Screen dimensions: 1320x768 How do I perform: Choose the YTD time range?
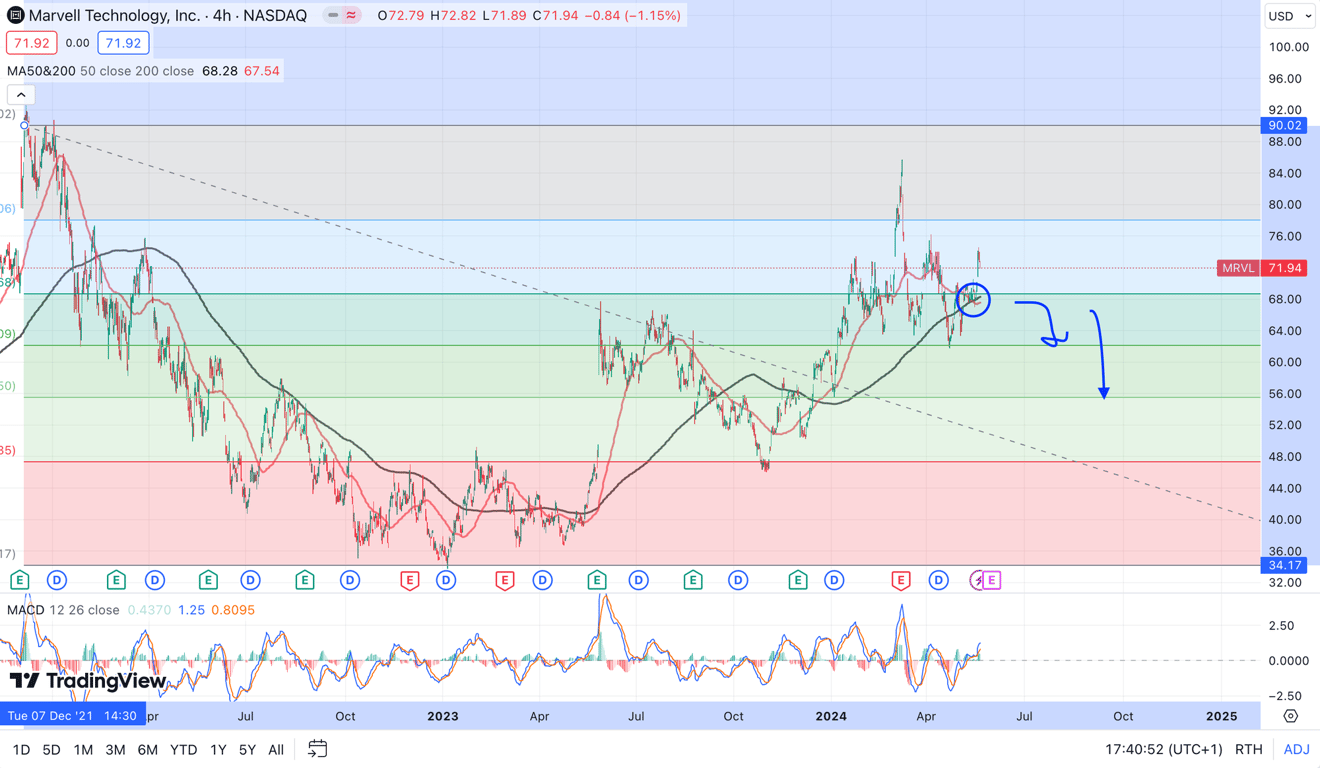183,749
